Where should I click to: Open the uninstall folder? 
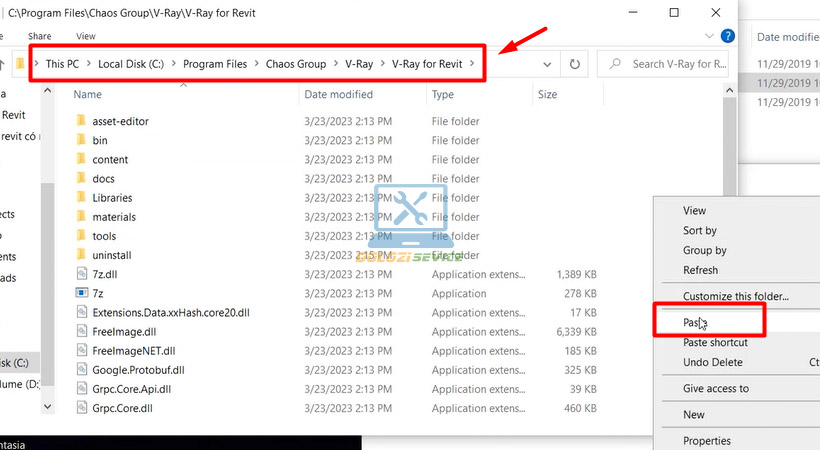point(111,255)
